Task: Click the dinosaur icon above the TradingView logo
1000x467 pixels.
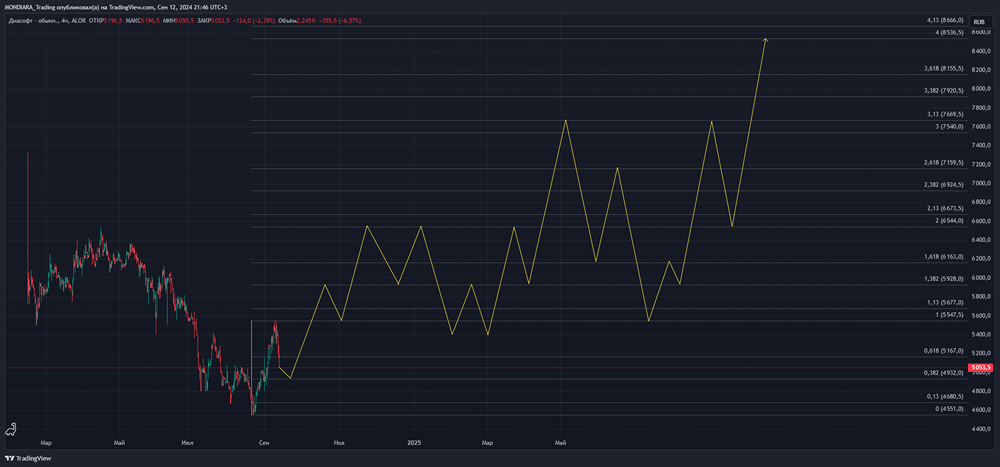Action: (x=11, y=430)
